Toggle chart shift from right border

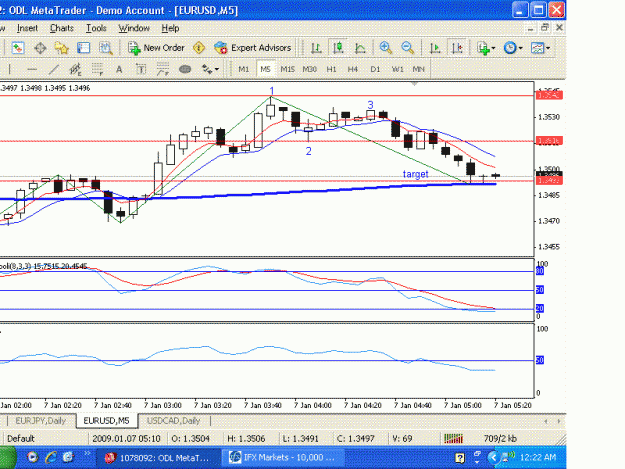pos(457,48)
